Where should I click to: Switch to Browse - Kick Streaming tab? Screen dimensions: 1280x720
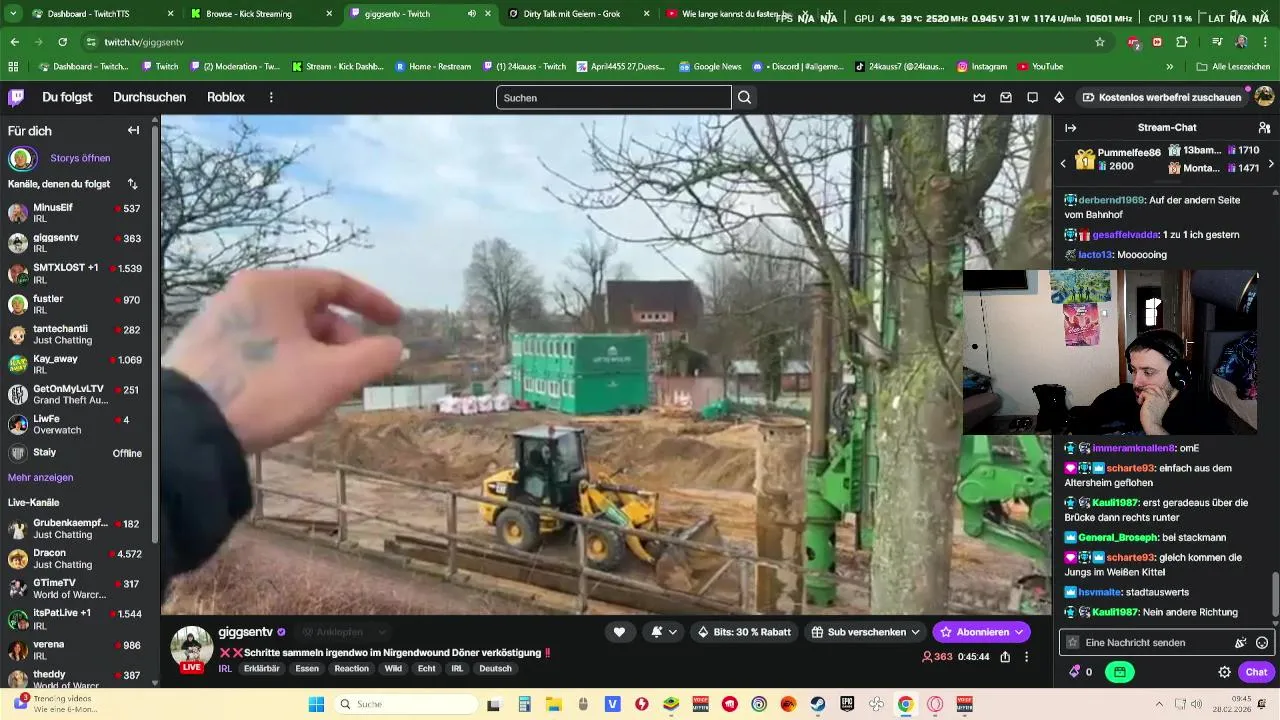(263, 14)
